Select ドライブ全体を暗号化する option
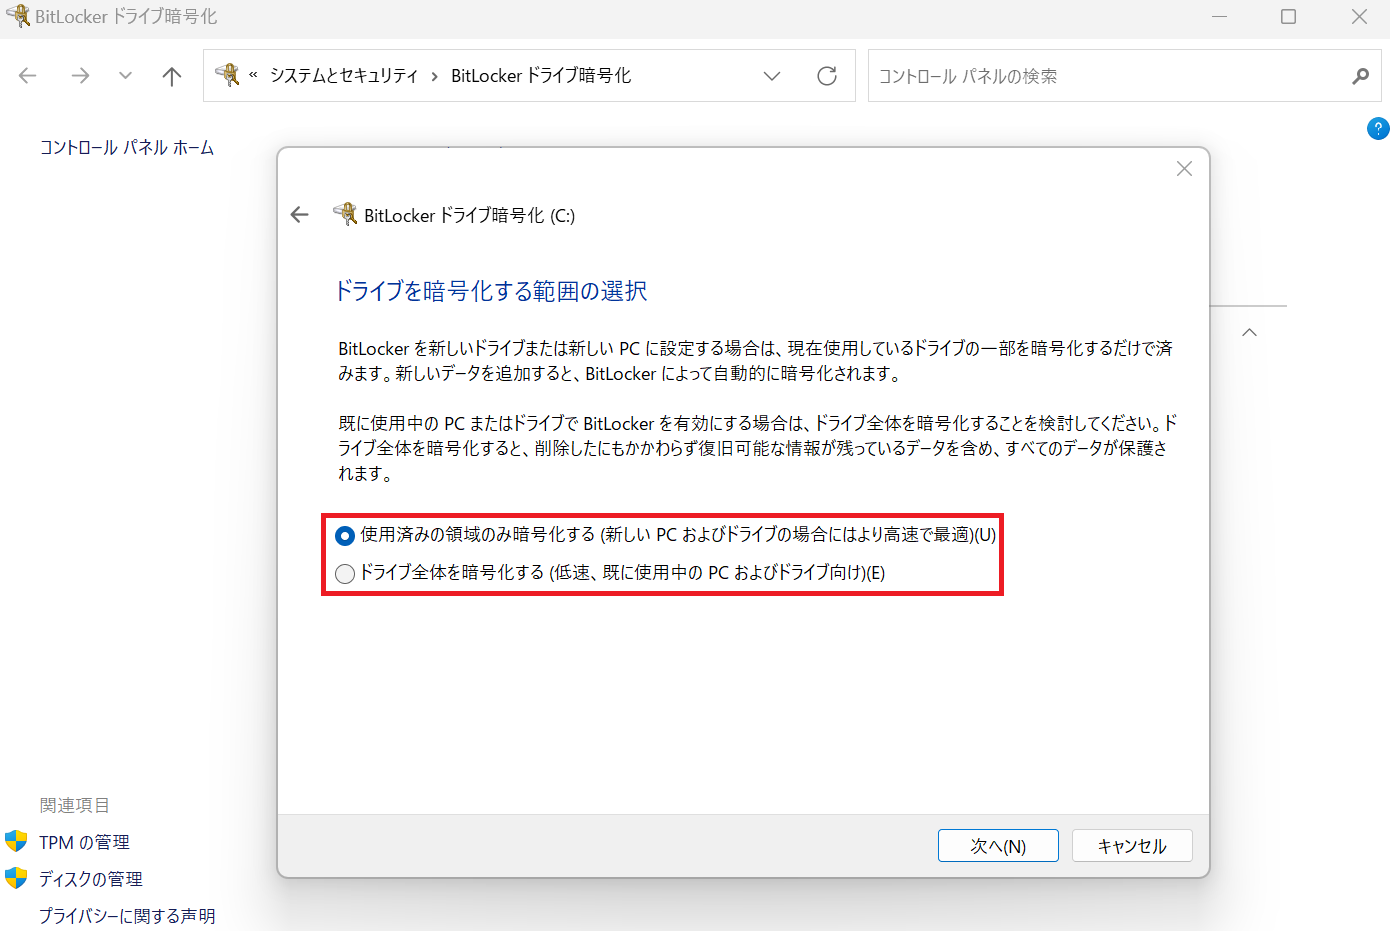This screenshot has width=1390, height=931. pyautogui.click(x=610, y=573)
